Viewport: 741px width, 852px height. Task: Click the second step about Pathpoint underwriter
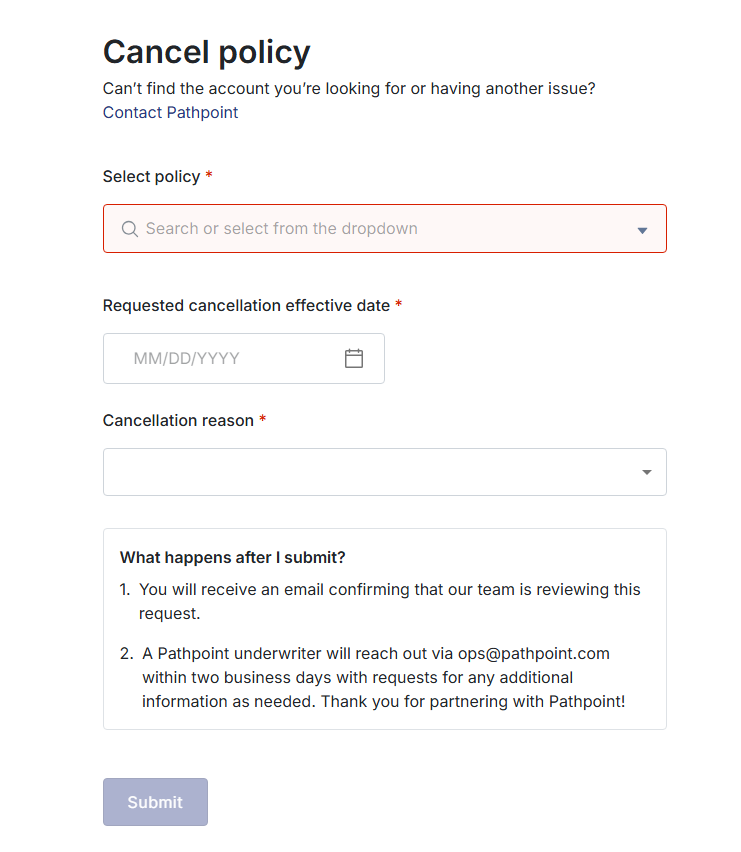point(383,678)
